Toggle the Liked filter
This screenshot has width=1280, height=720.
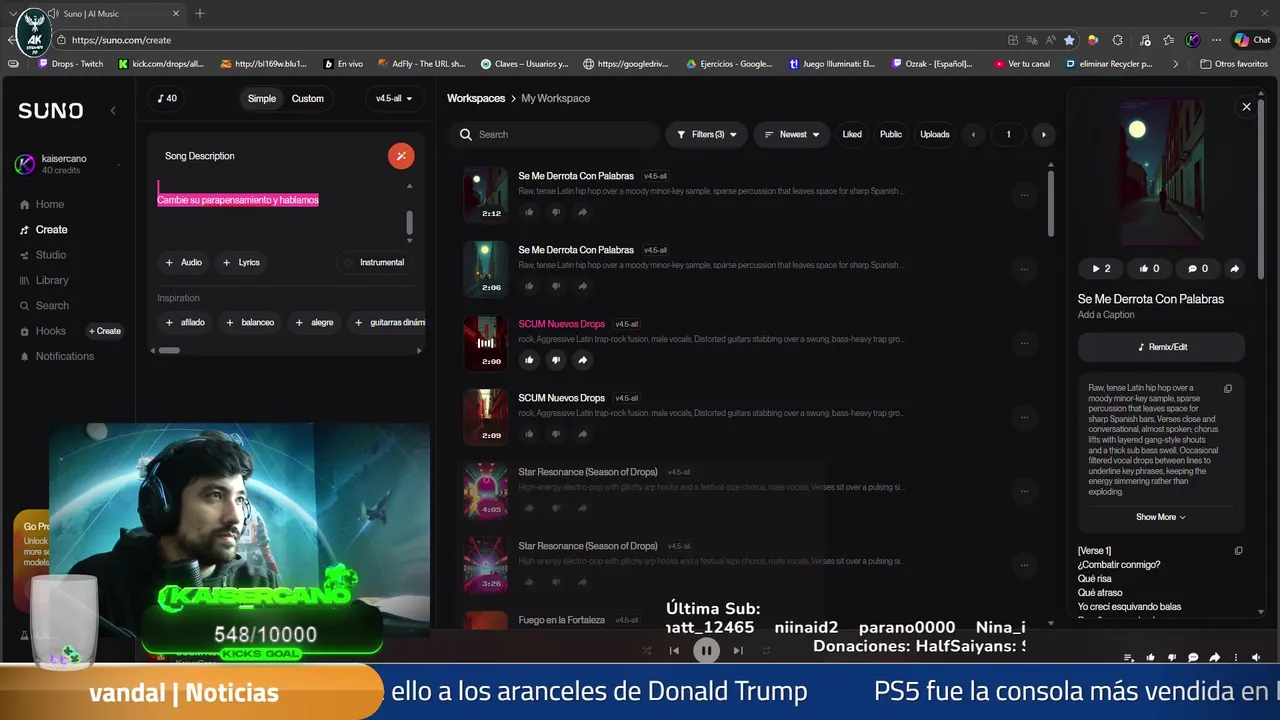click(852, 134)
